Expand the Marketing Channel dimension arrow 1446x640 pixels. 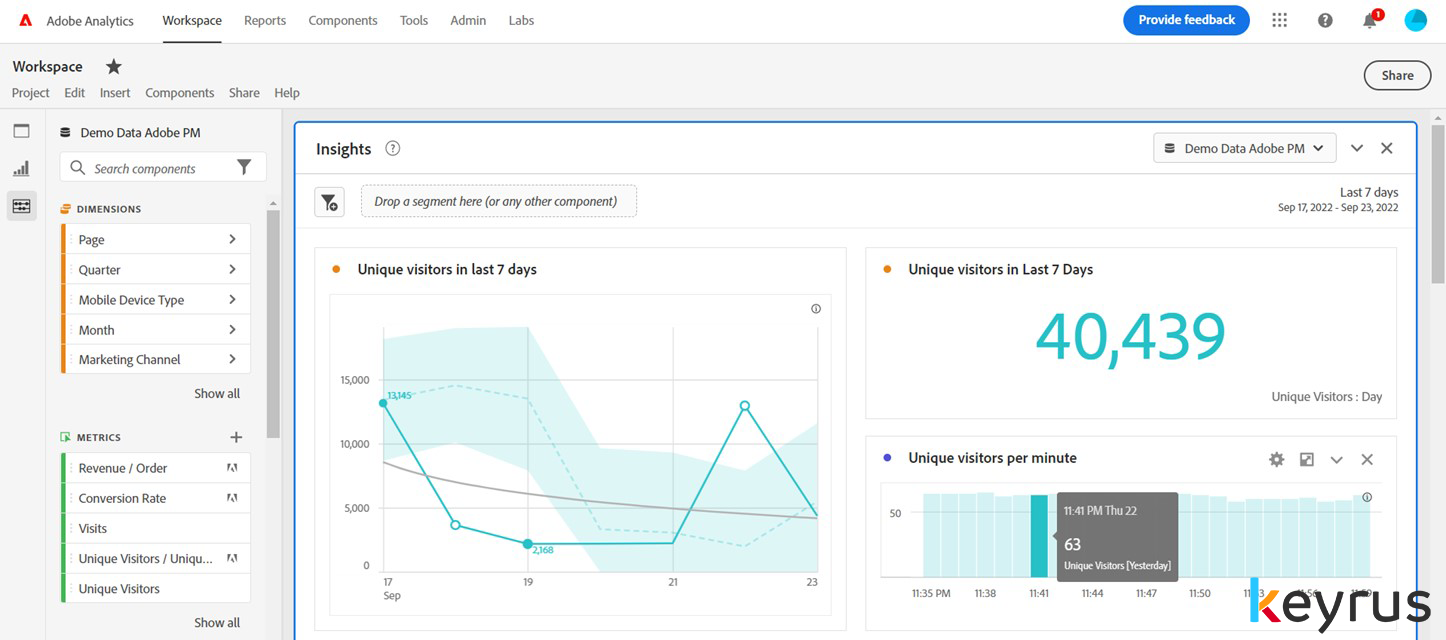[x=232, y=359]
